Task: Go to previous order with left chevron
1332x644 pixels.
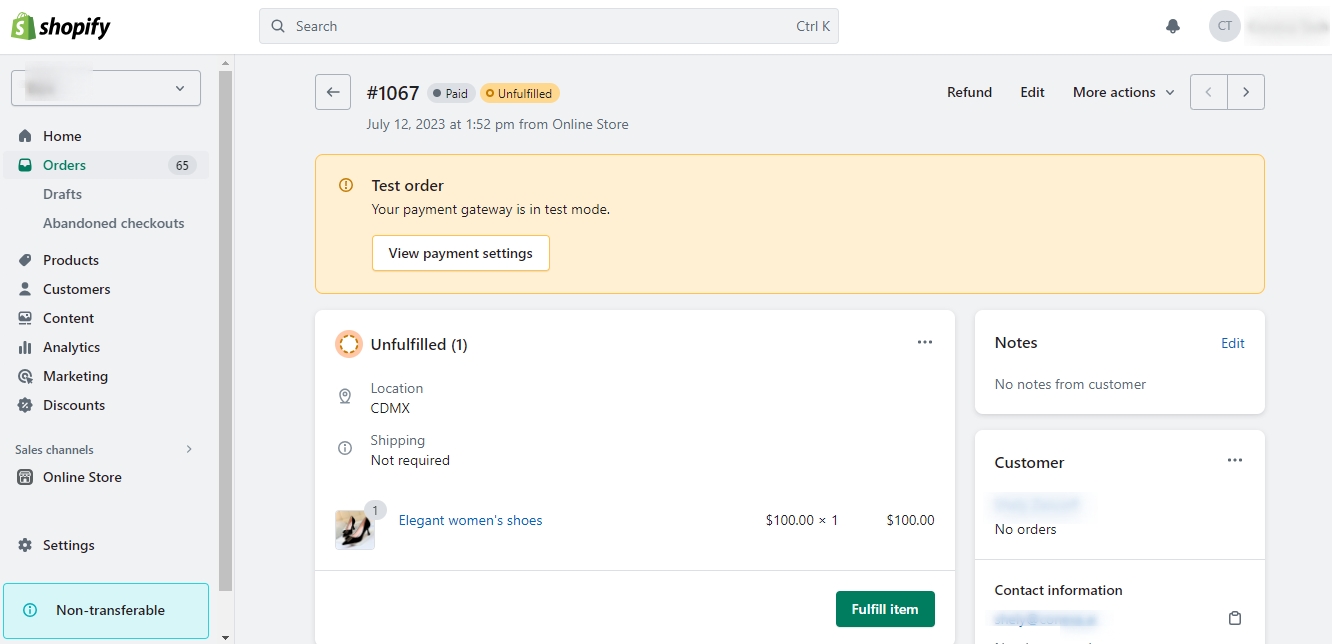Action: 1209,92
